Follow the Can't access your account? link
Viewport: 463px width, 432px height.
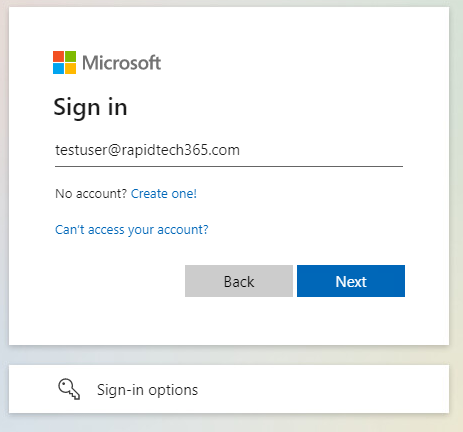tap(132, 230)
